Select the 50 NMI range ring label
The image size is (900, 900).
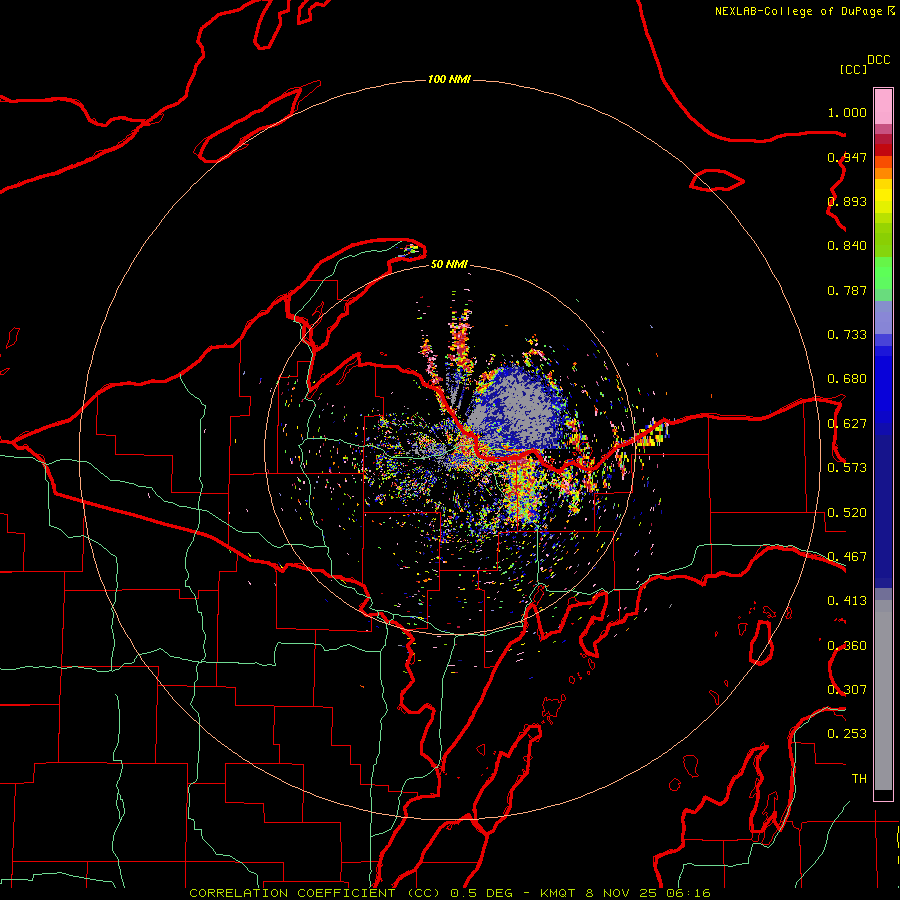point(449,264)
